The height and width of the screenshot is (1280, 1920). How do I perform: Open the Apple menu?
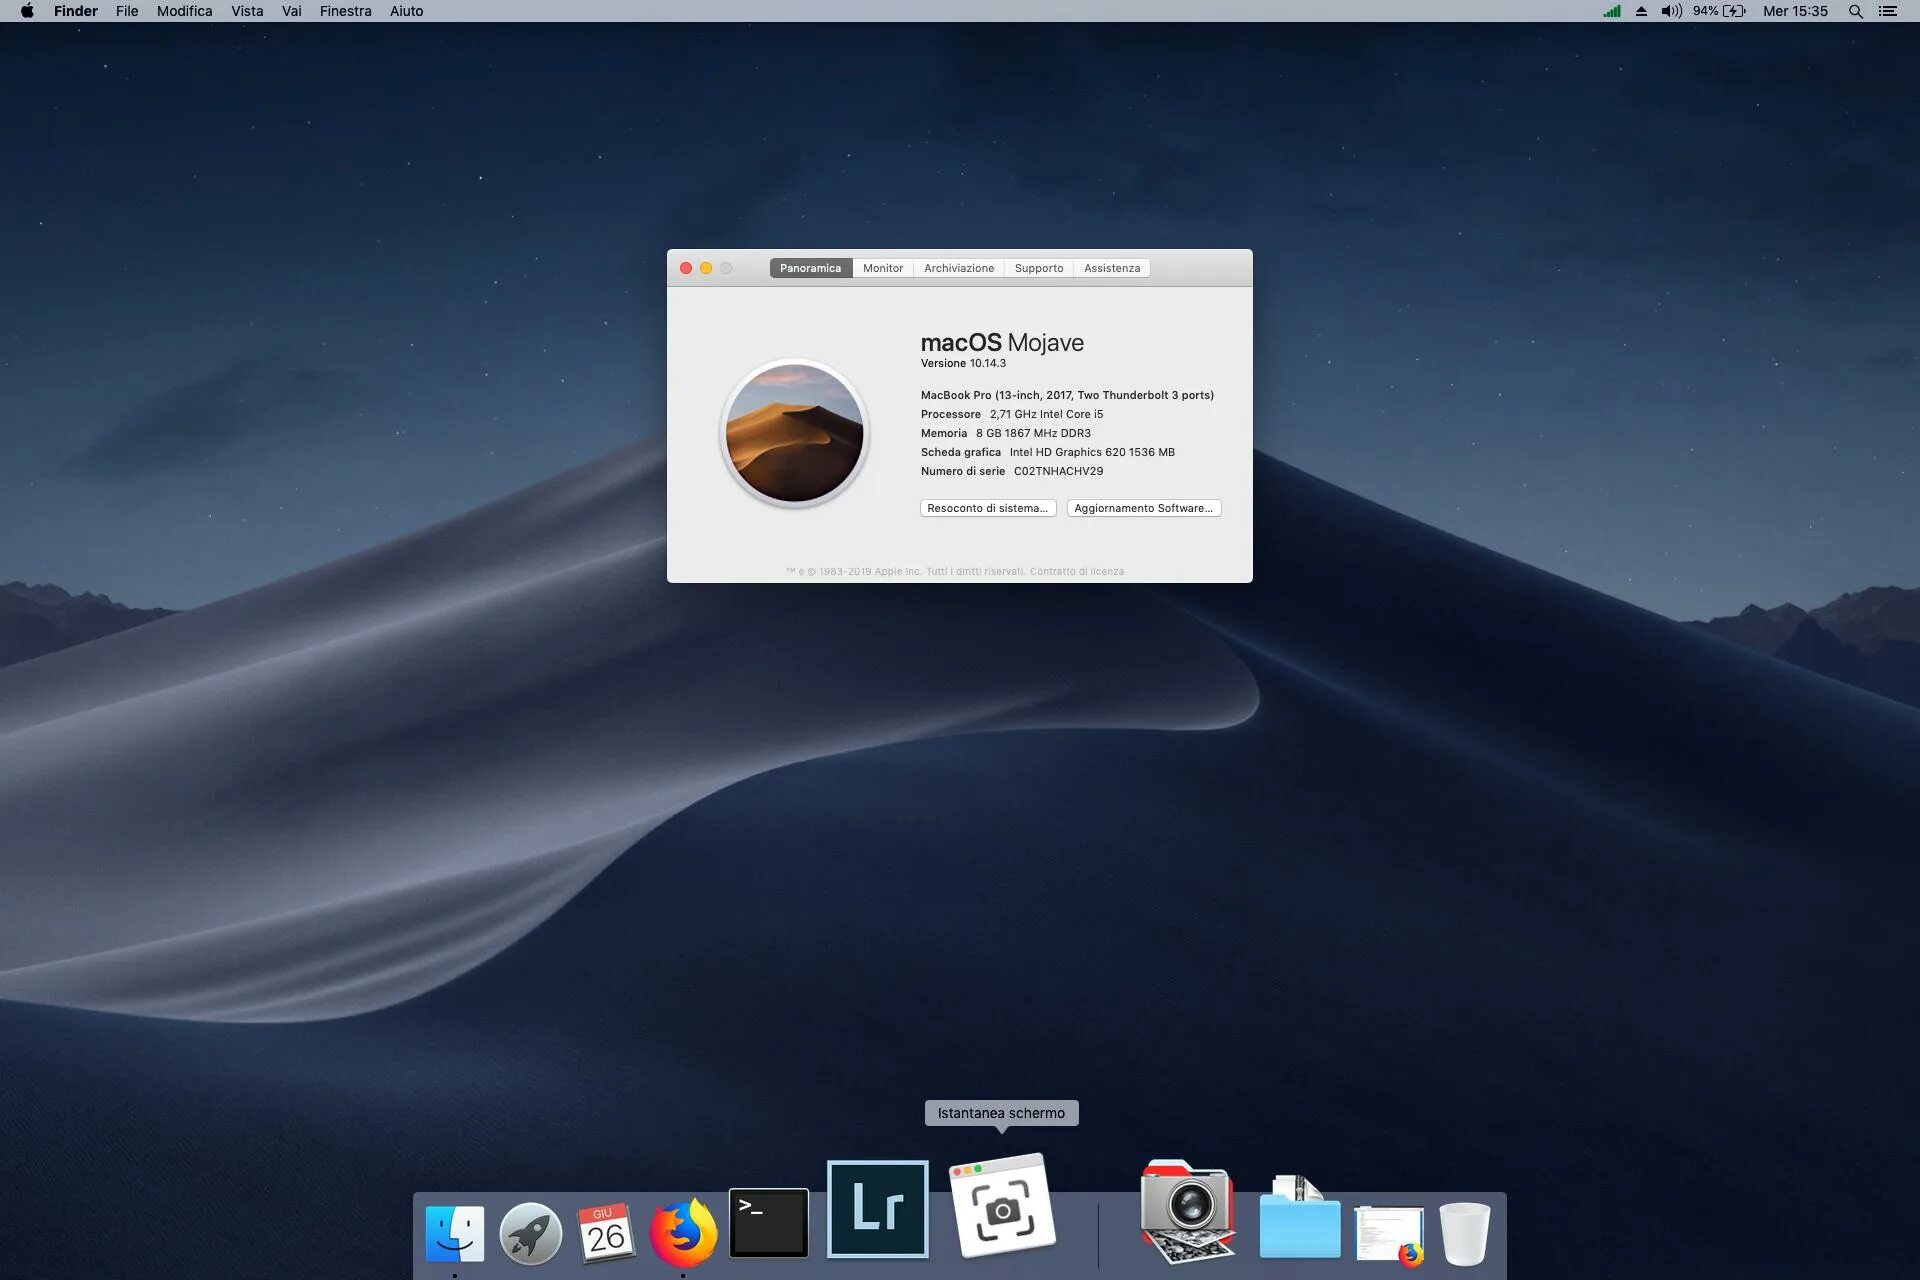[27, 11]
